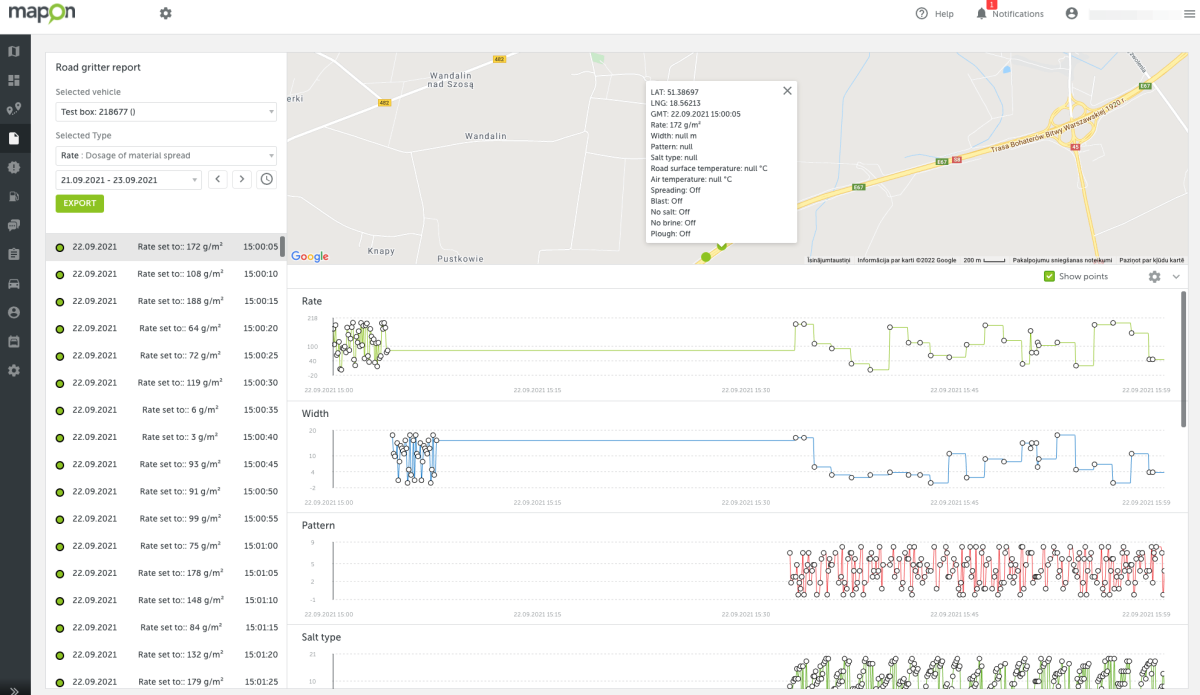The height and width of the screenshot is (695, 1200).
Task: Click the Help link in header
Action: [x=934, y=14]
